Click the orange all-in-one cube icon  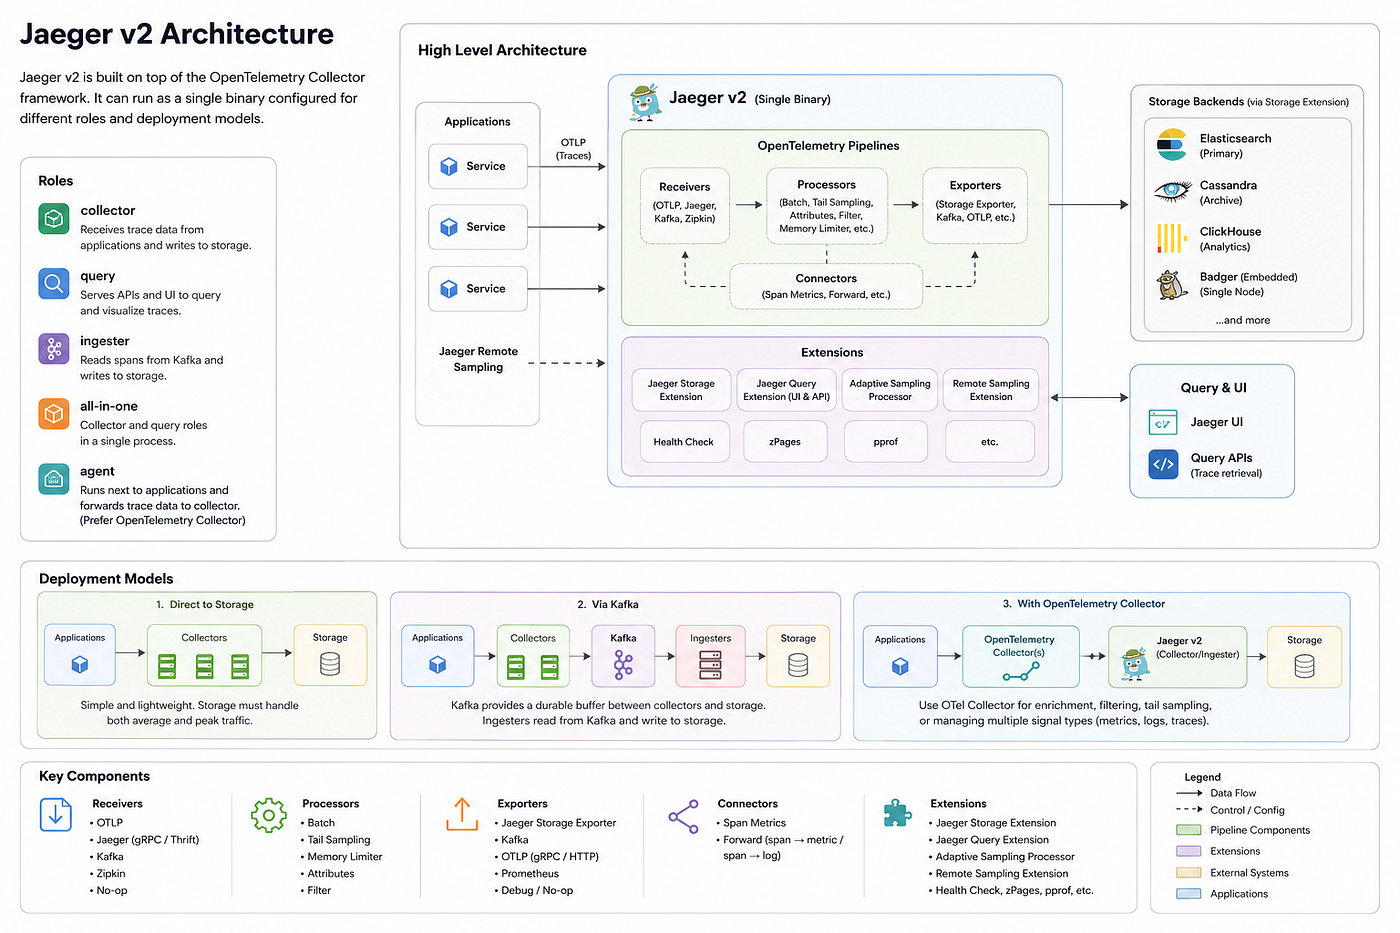point(54,414)
